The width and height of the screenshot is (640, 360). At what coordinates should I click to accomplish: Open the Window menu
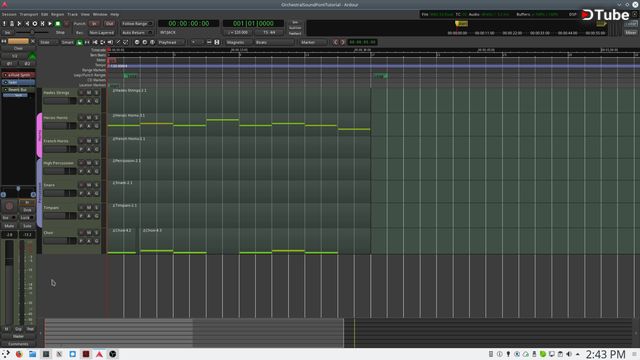coord(100,14)
